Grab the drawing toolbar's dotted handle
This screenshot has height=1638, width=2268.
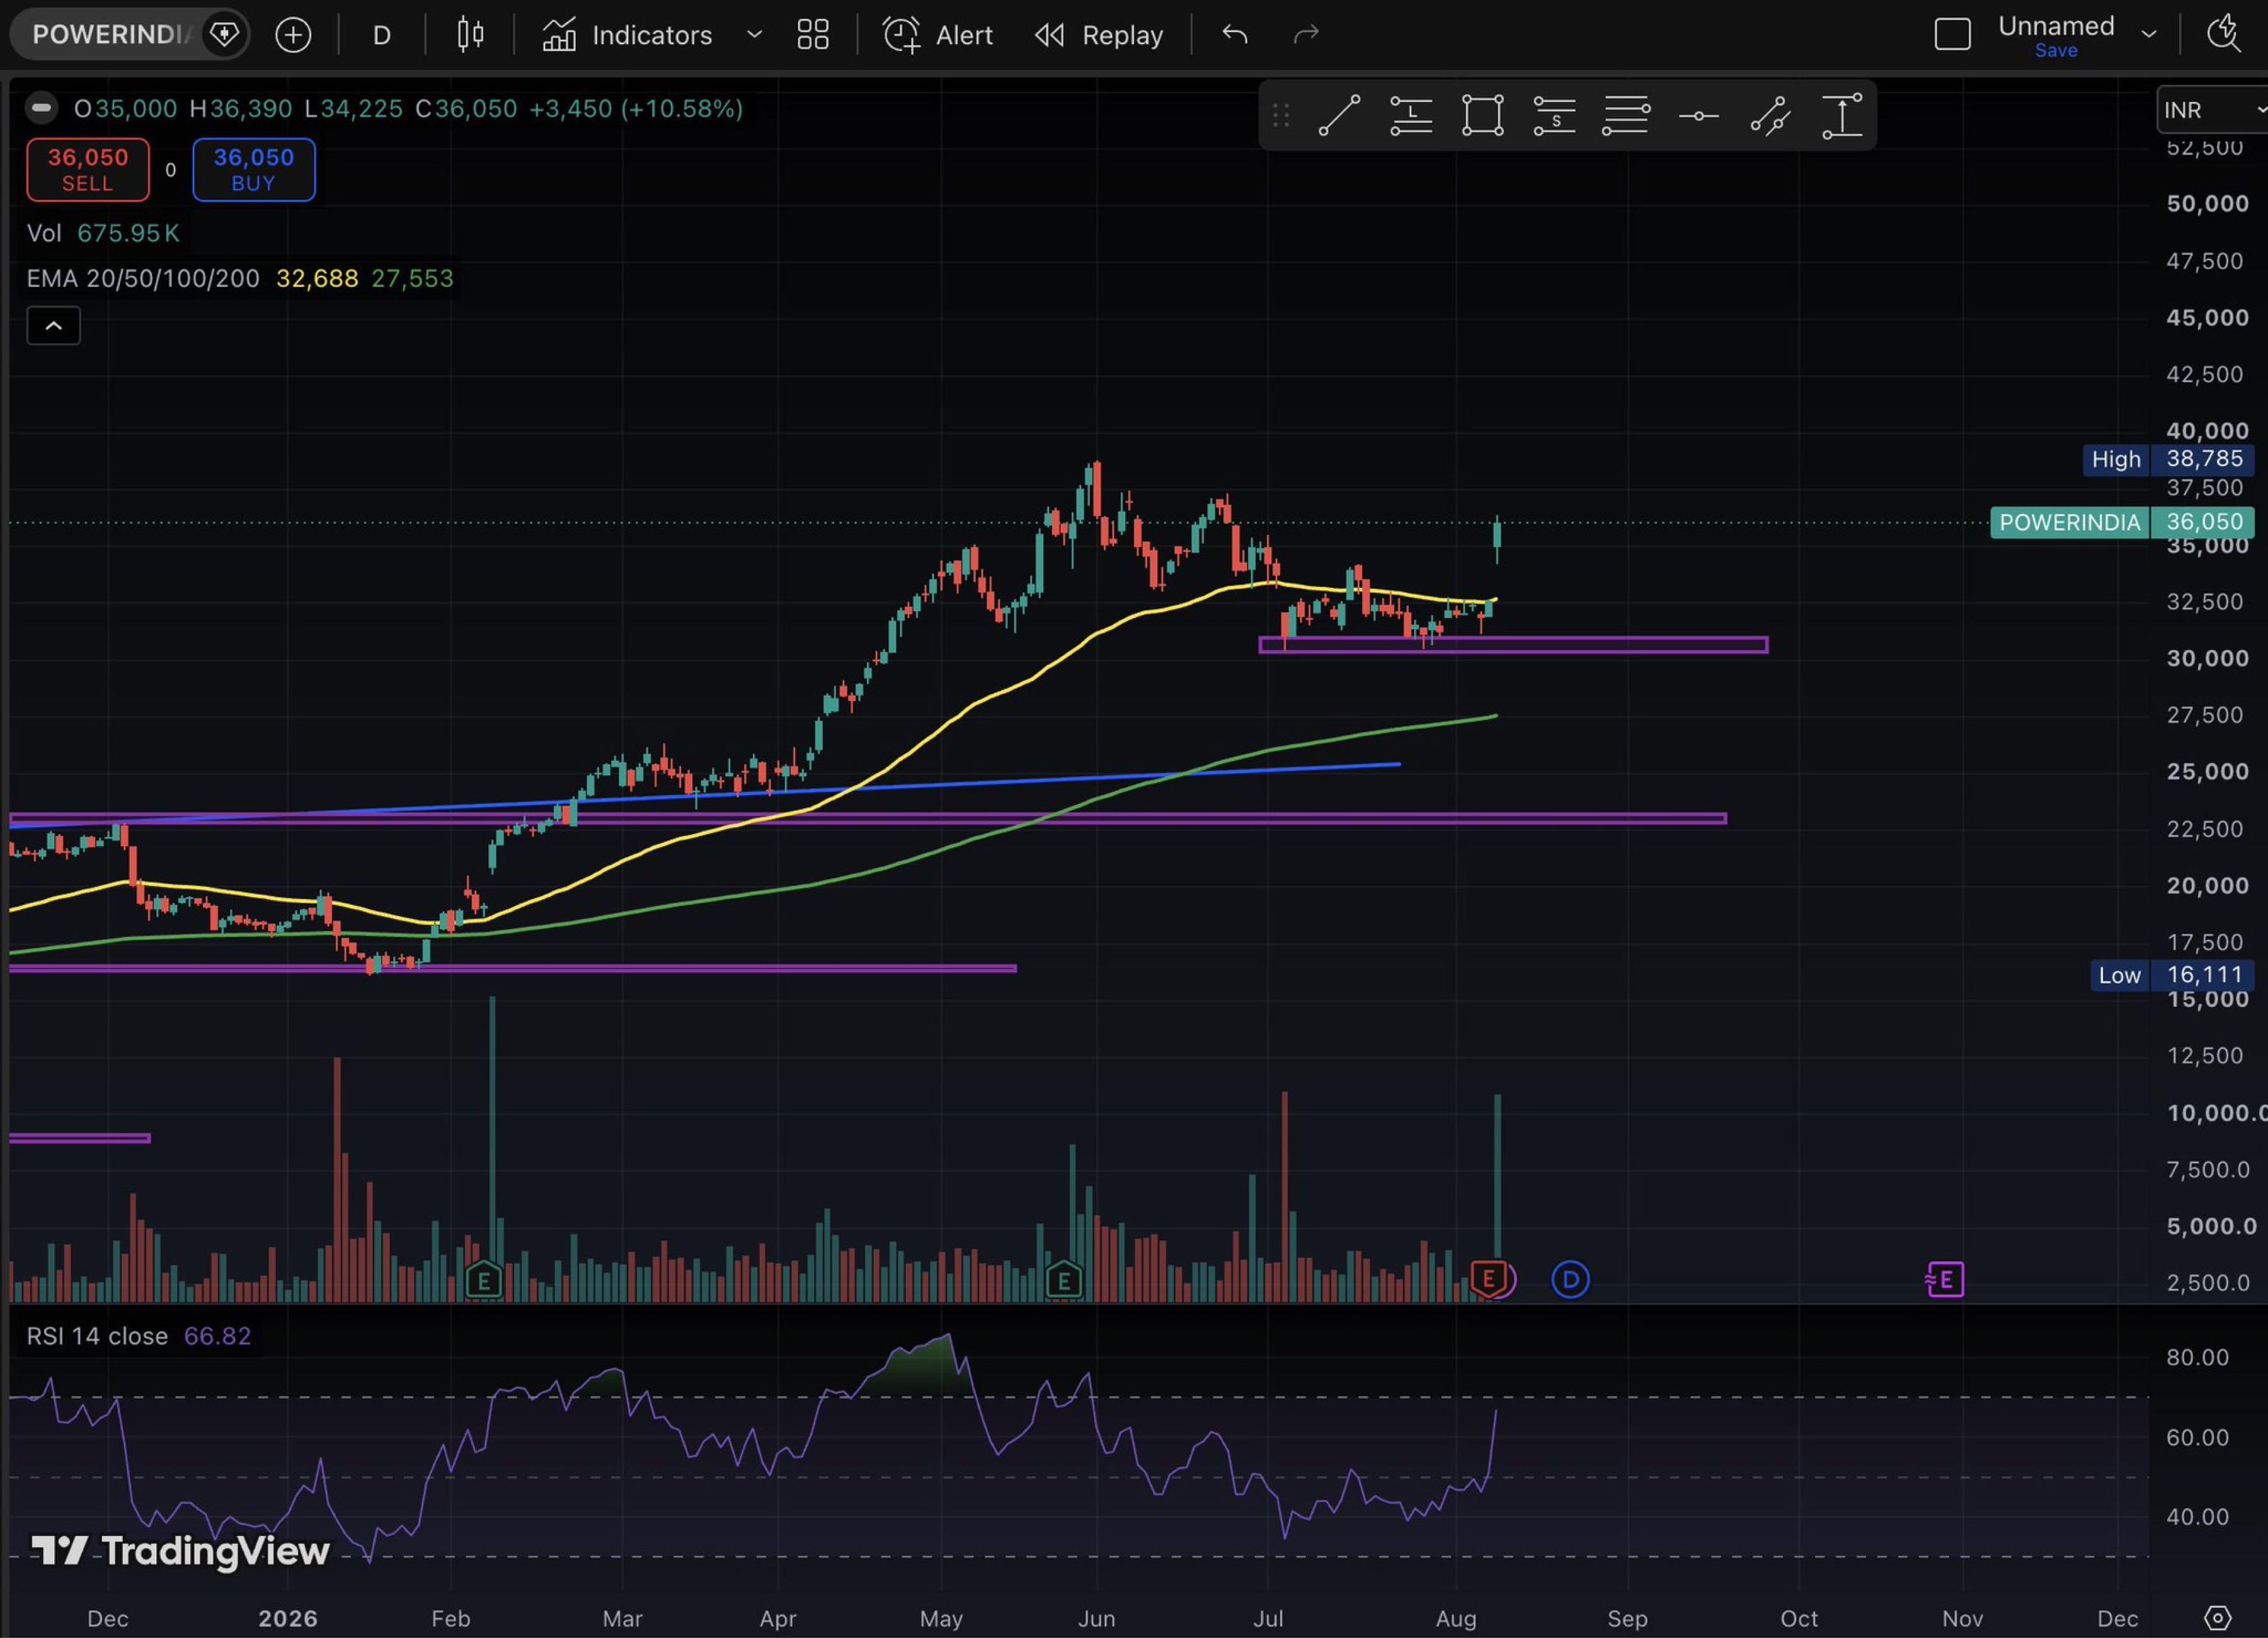coord(1281,116)
